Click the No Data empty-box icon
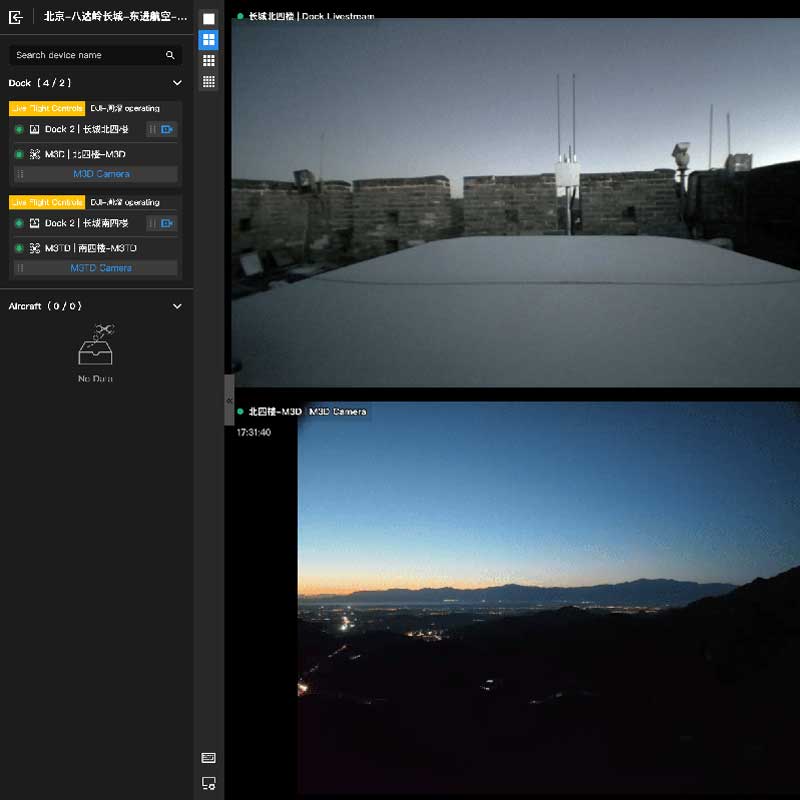This screenshot has height=800, width=800. pos(96,344)
